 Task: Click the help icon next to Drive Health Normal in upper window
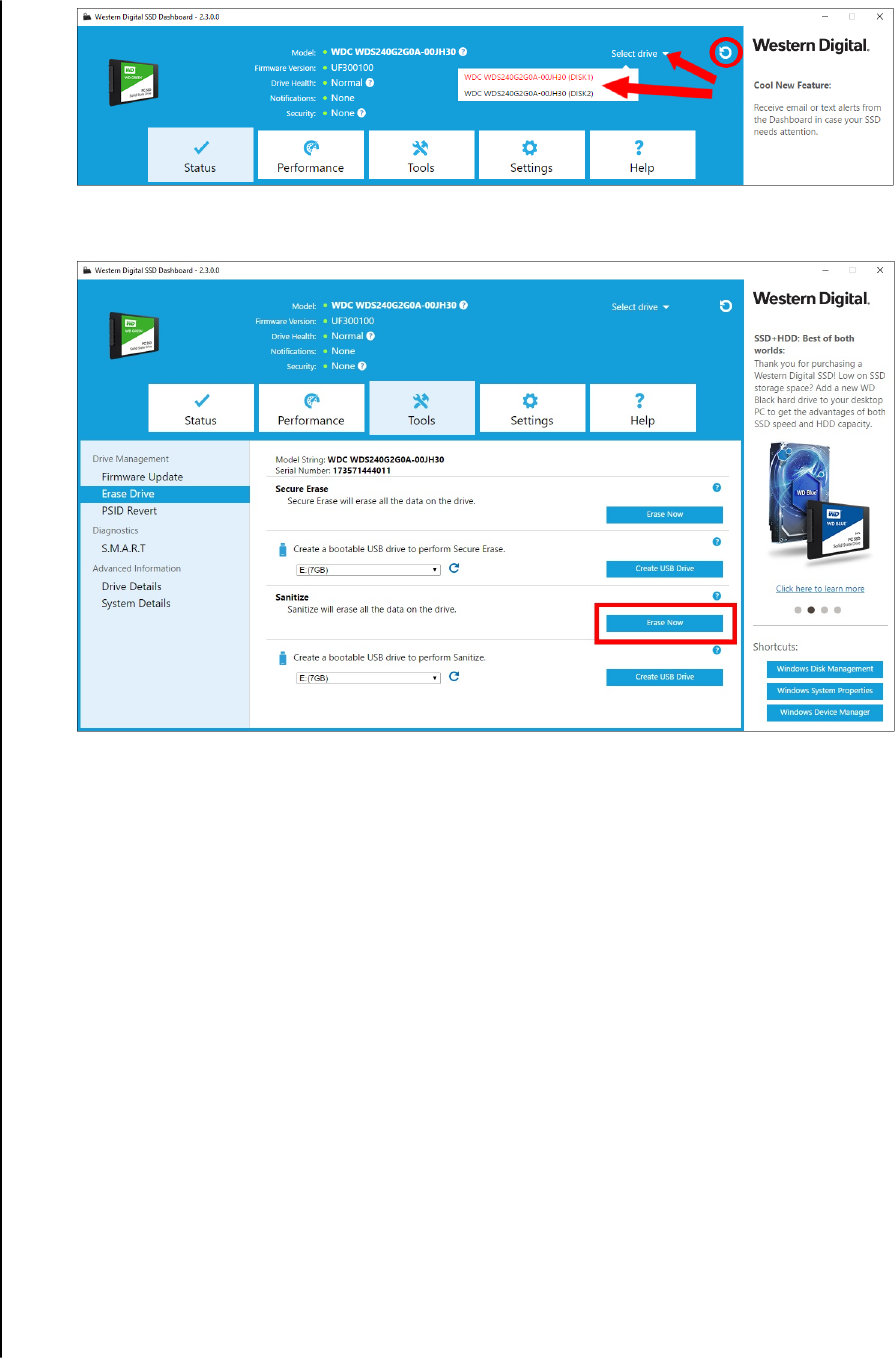(x=370, y=82)
